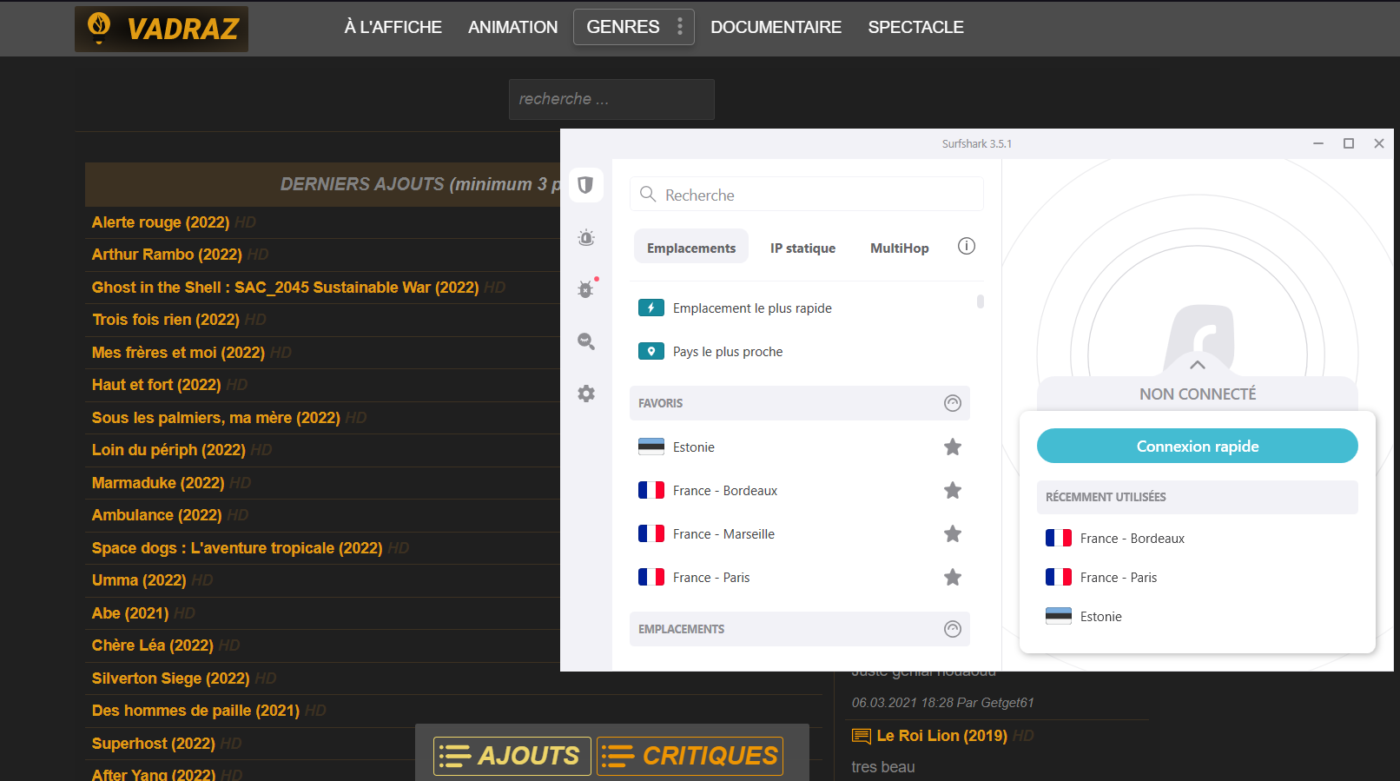Collapse the Emplacements section header

tap(952, 629)
